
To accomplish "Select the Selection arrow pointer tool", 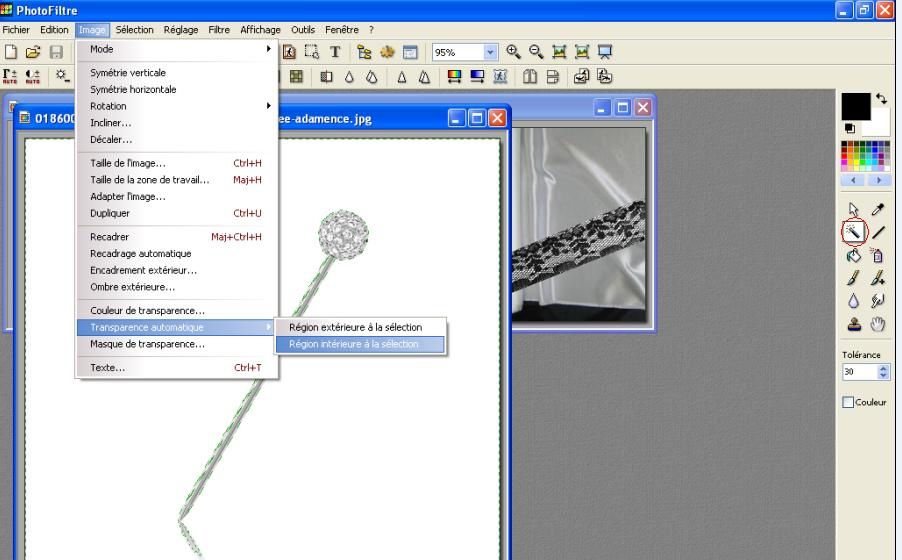I will [x=853, y=209].
